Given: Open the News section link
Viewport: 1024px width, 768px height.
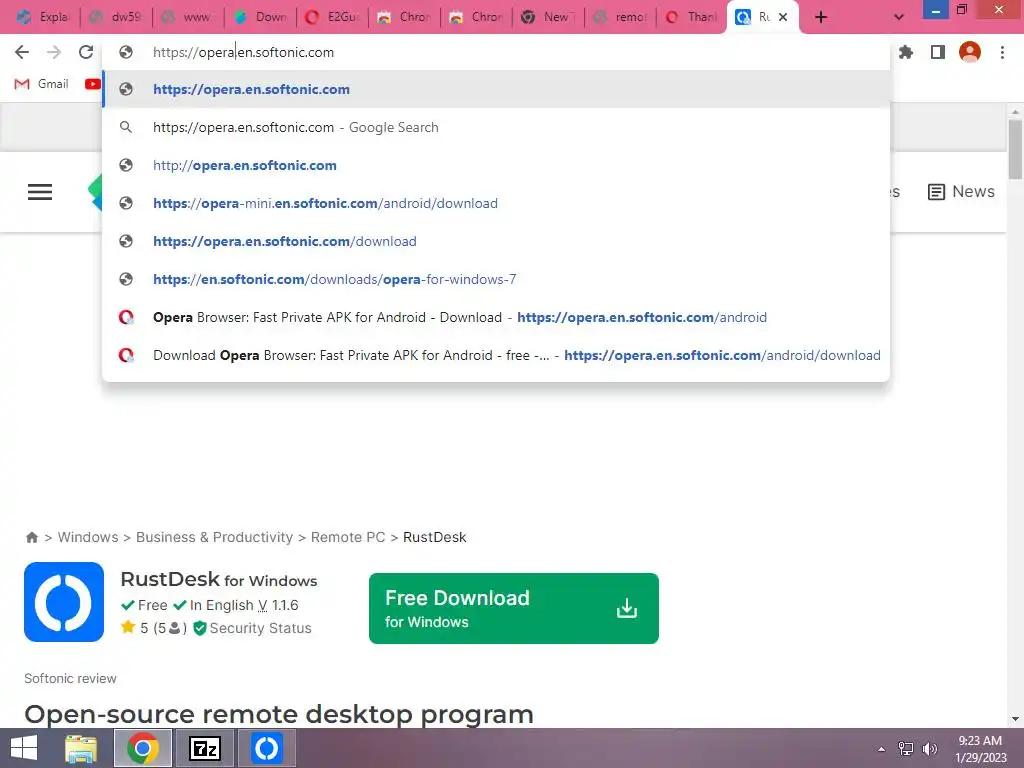Looking at the screenshot, I should click(961, 191).
